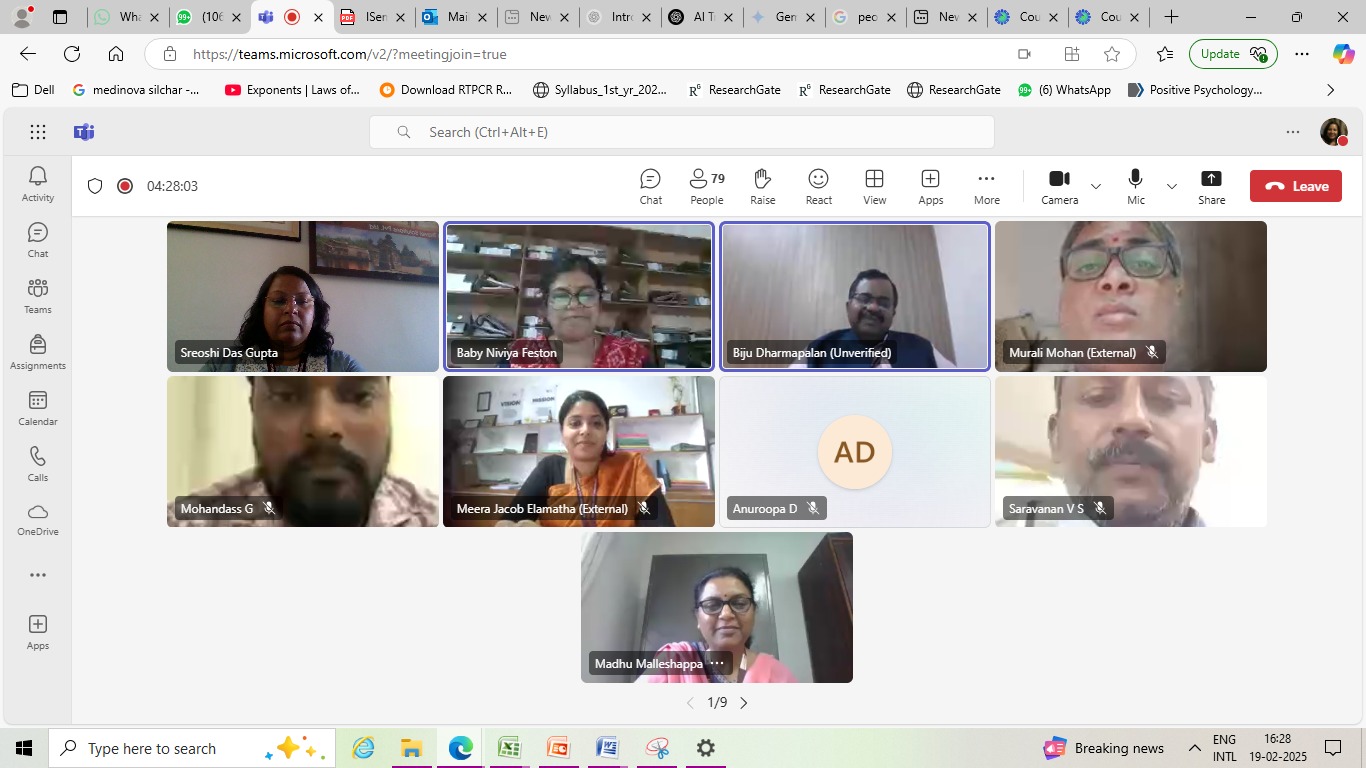Open the Dell bookmark folder
The image size is (1366, 768).
[33, 90]
